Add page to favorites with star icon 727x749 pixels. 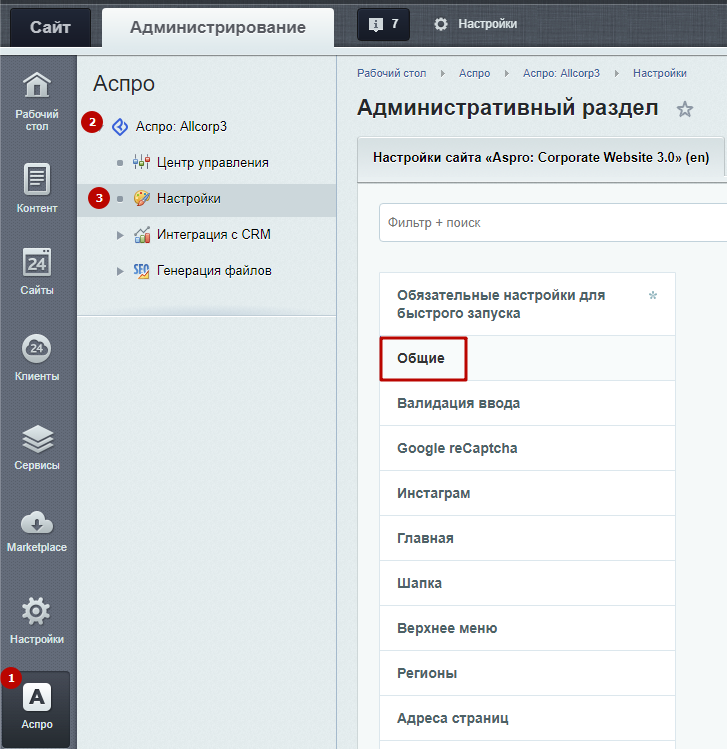pyautogui.click(x=684, y=109)
